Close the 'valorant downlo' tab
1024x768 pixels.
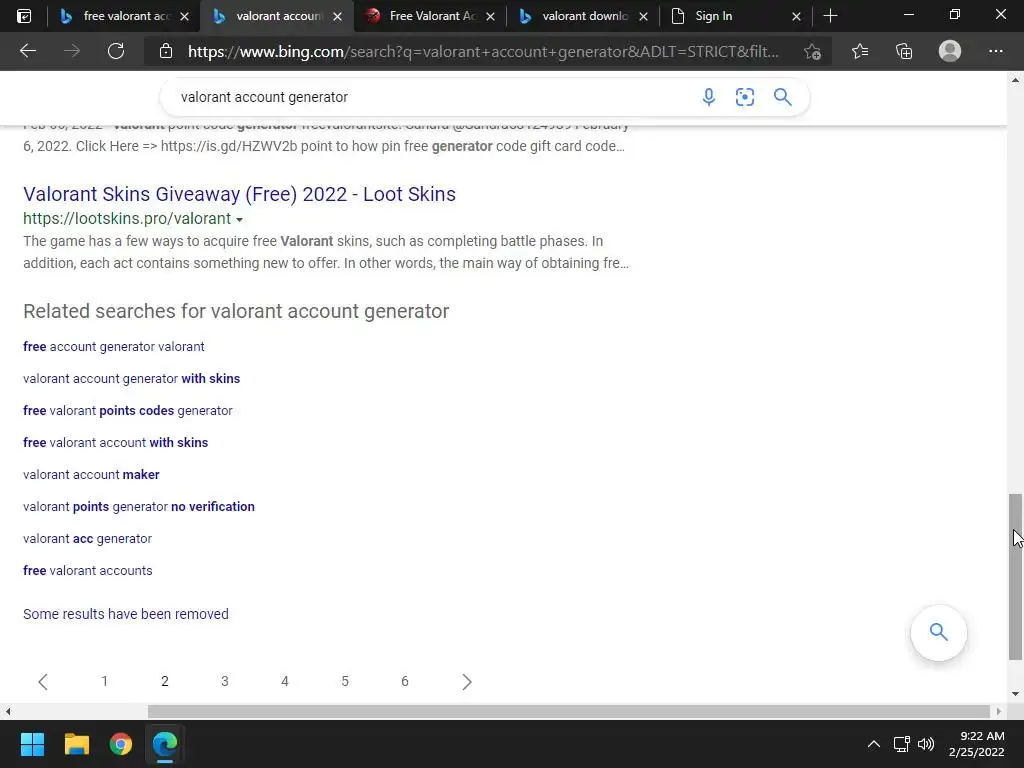pyautogui.click(x=643, y=16)
